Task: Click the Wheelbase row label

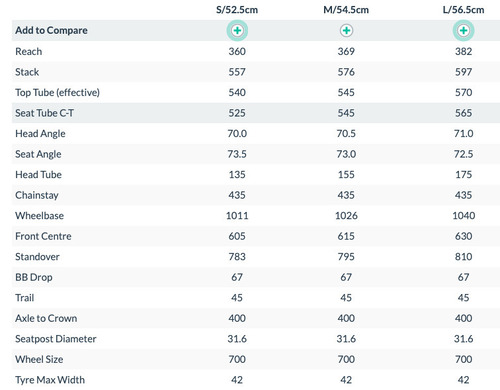Action: [39, 216]
